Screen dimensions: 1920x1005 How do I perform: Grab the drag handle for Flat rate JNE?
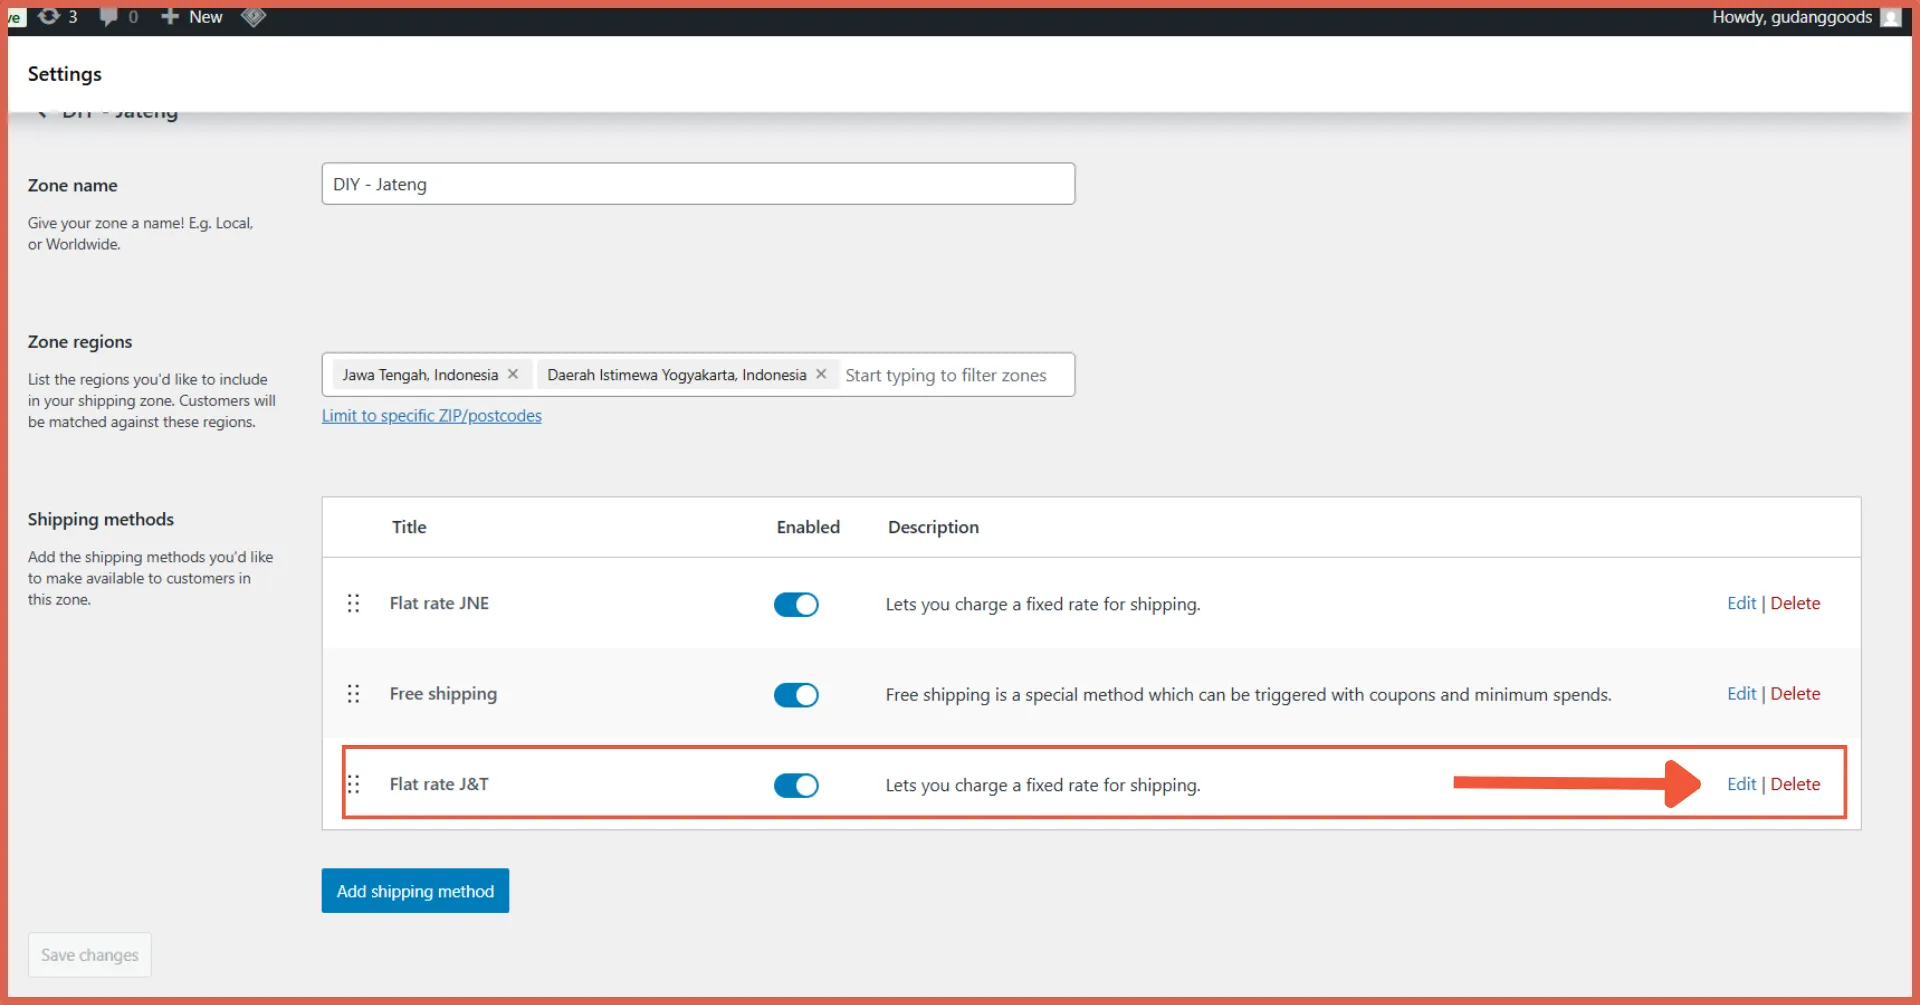click(353, 603)
